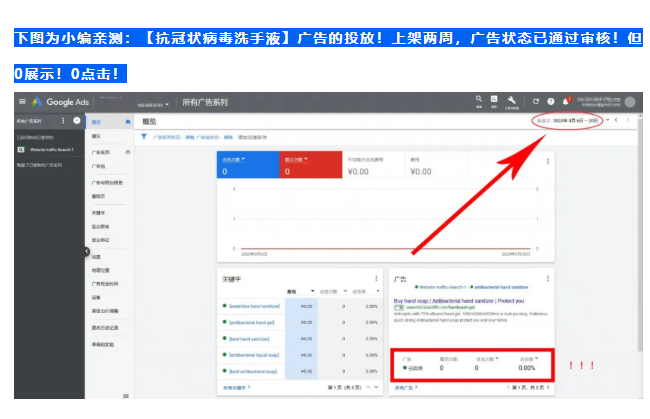
Task: Click the antibacterial hand sanitizer ad group breadcrumb
Action: coord(501,287)
